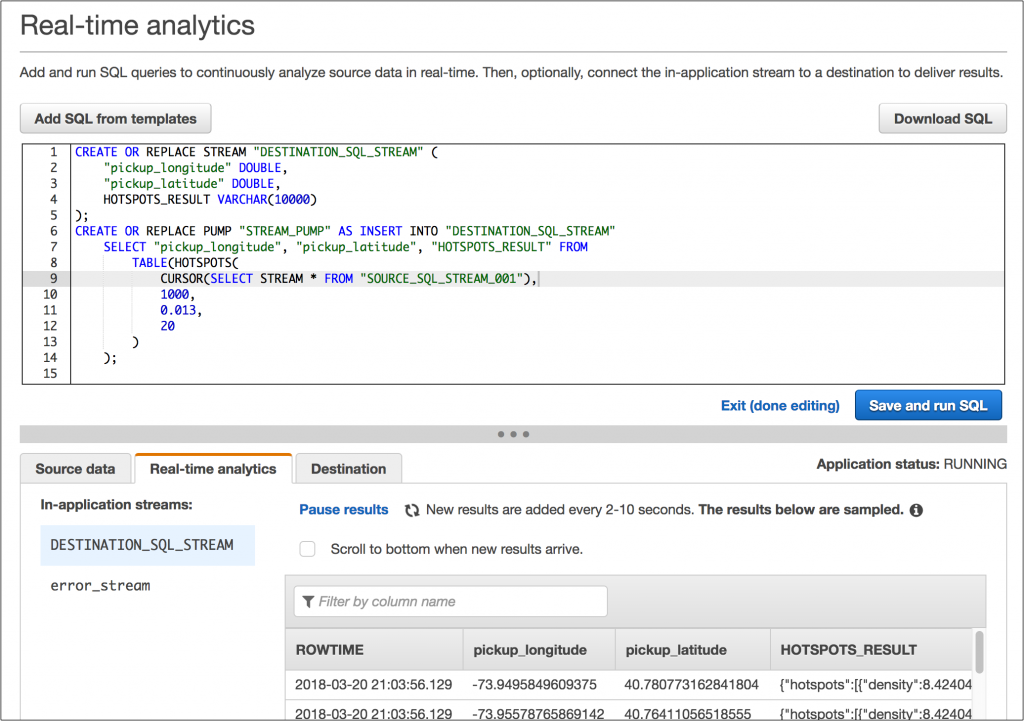This screenshot has width=1024, height=721.
Task: Click the filter funnel icon
Action: coord(308,601)
